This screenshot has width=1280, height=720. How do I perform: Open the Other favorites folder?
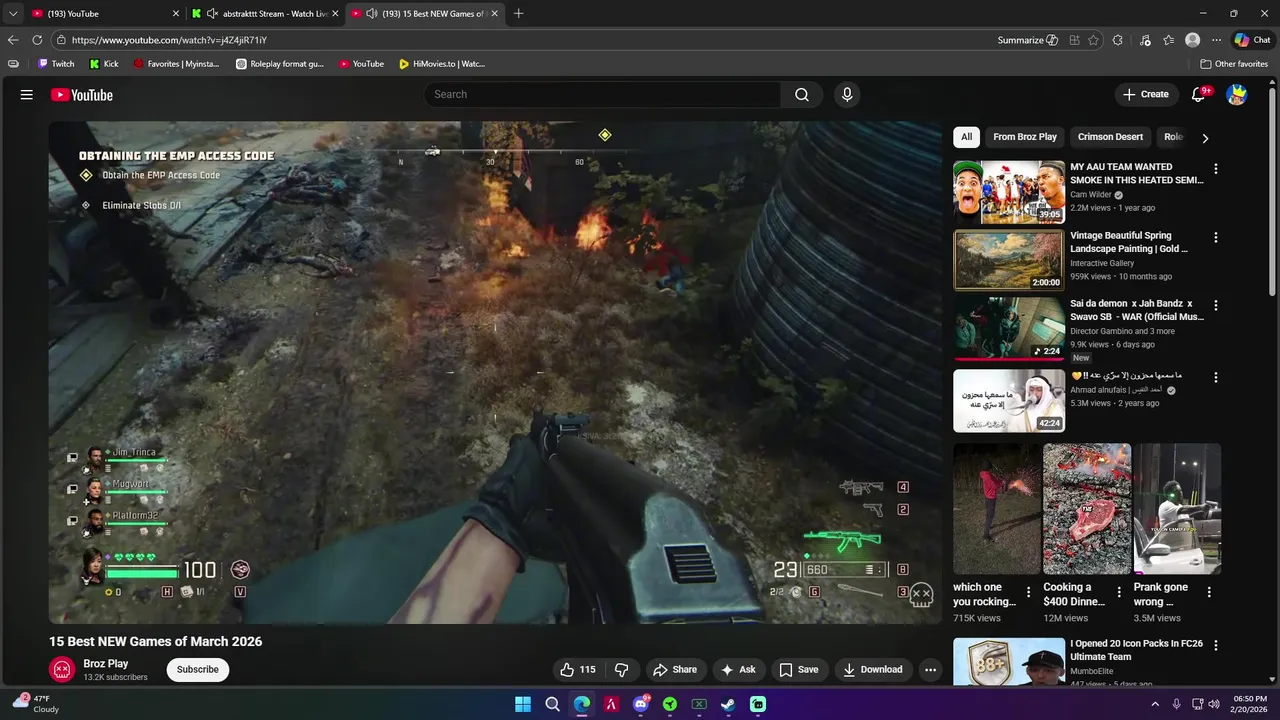[x=1234, y=64]
